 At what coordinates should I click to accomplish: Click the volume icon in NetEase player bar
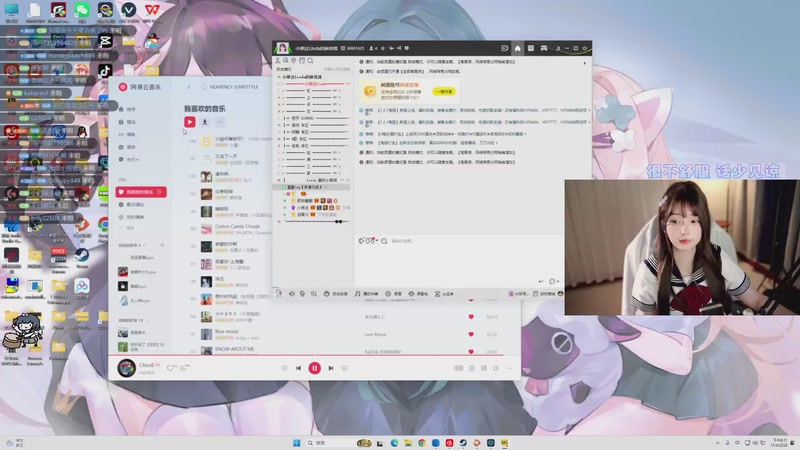pyautogui.click(x=496, y=368)
